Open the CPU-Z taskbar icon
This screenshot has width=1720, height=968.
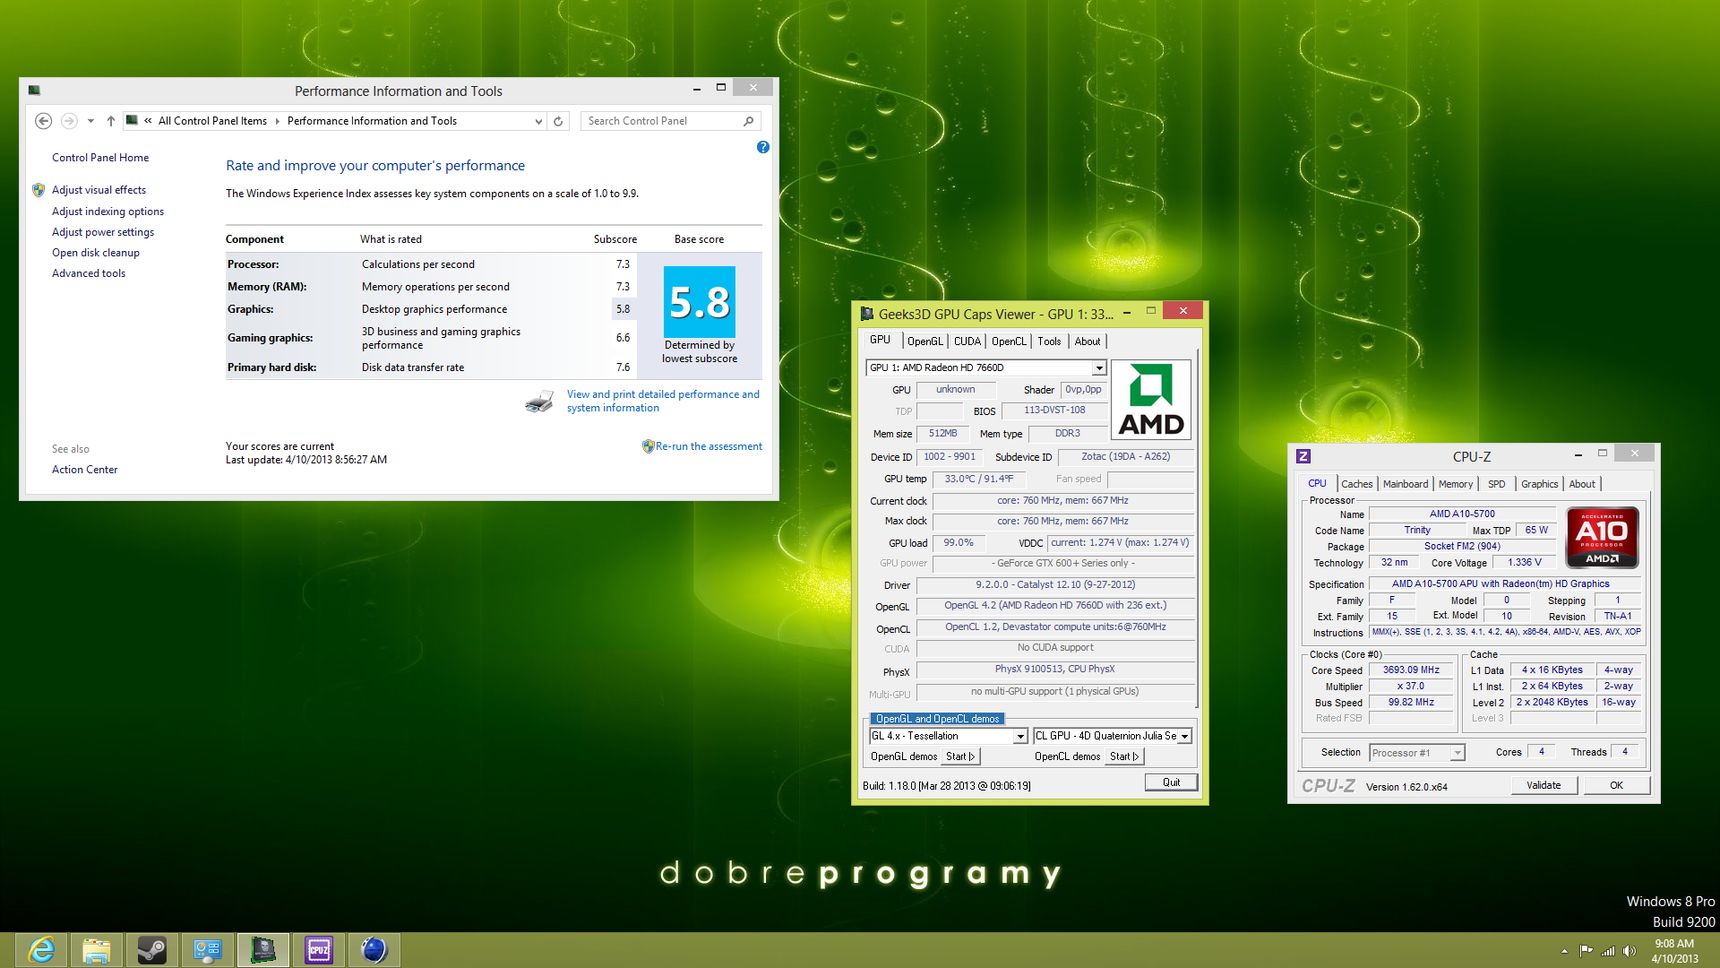(x=318, y=950)
